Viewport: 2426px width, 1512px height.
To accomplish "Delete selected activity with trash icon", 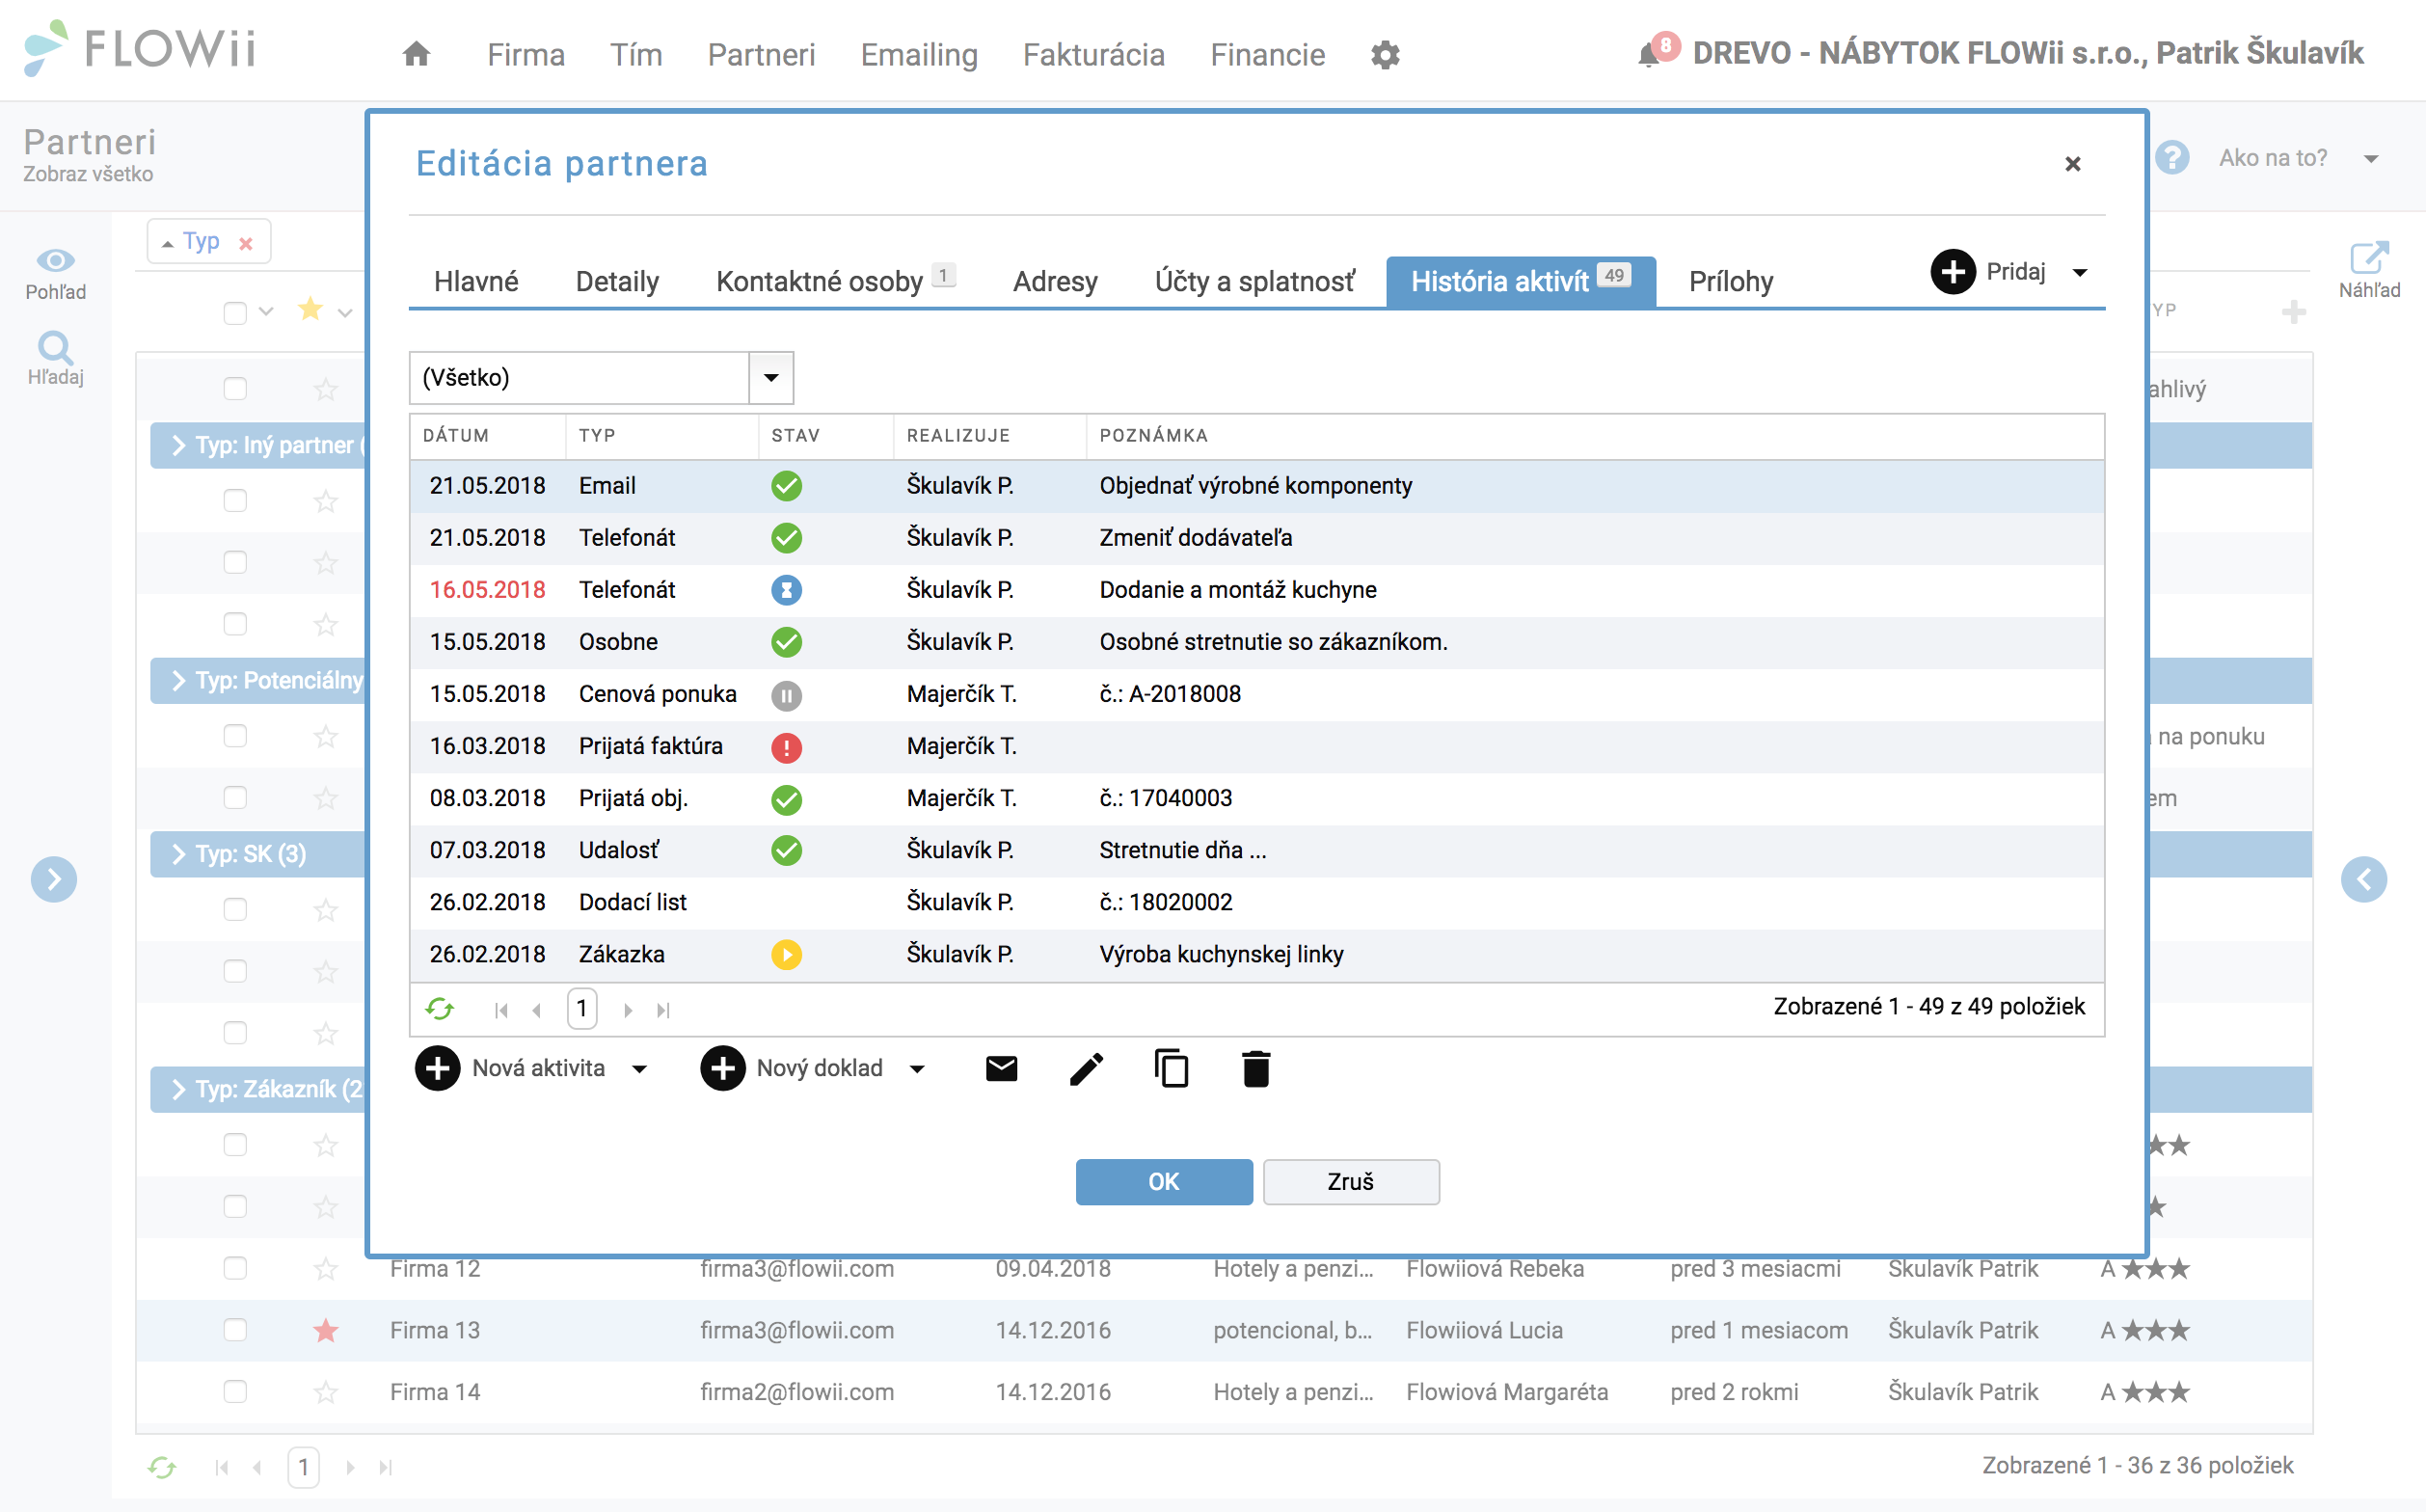I will [1256, 1068].
